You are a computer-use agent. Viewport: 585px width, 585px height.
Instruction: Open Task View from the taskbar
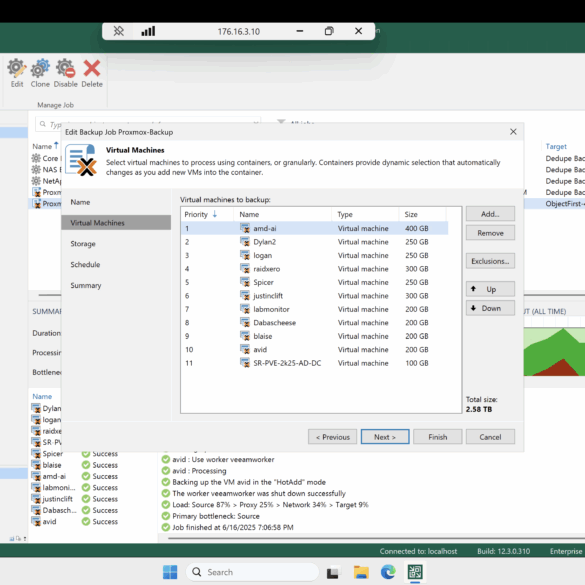pos(332,573)
